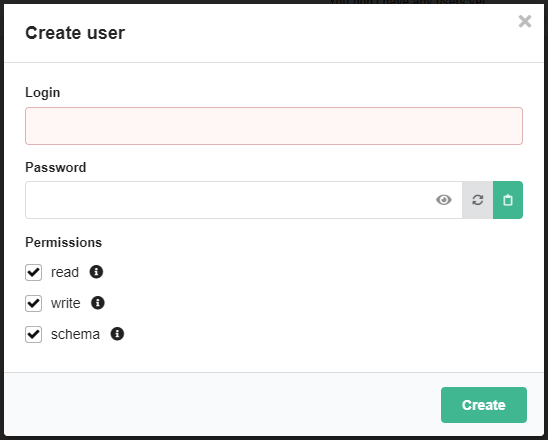This screenshot has width=548, height=440.
Task: Show password with the eye icon
Action: [x=444, y=200]
